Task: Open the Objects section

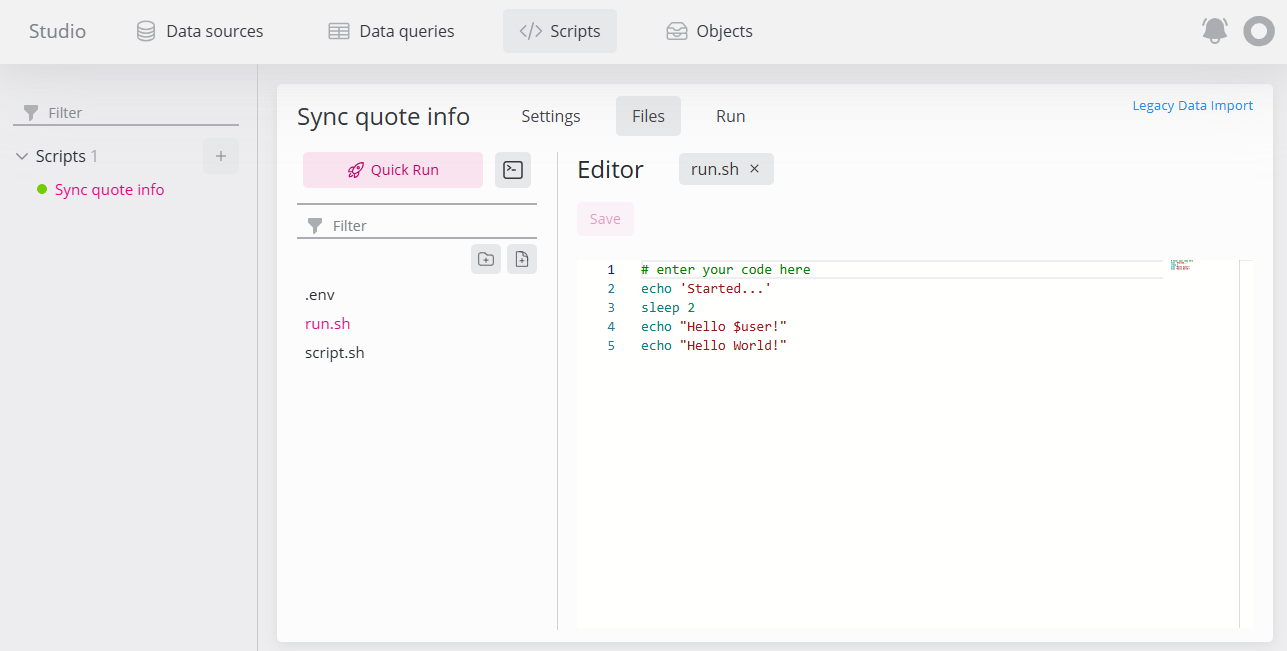Action: (x=710, y=31)
